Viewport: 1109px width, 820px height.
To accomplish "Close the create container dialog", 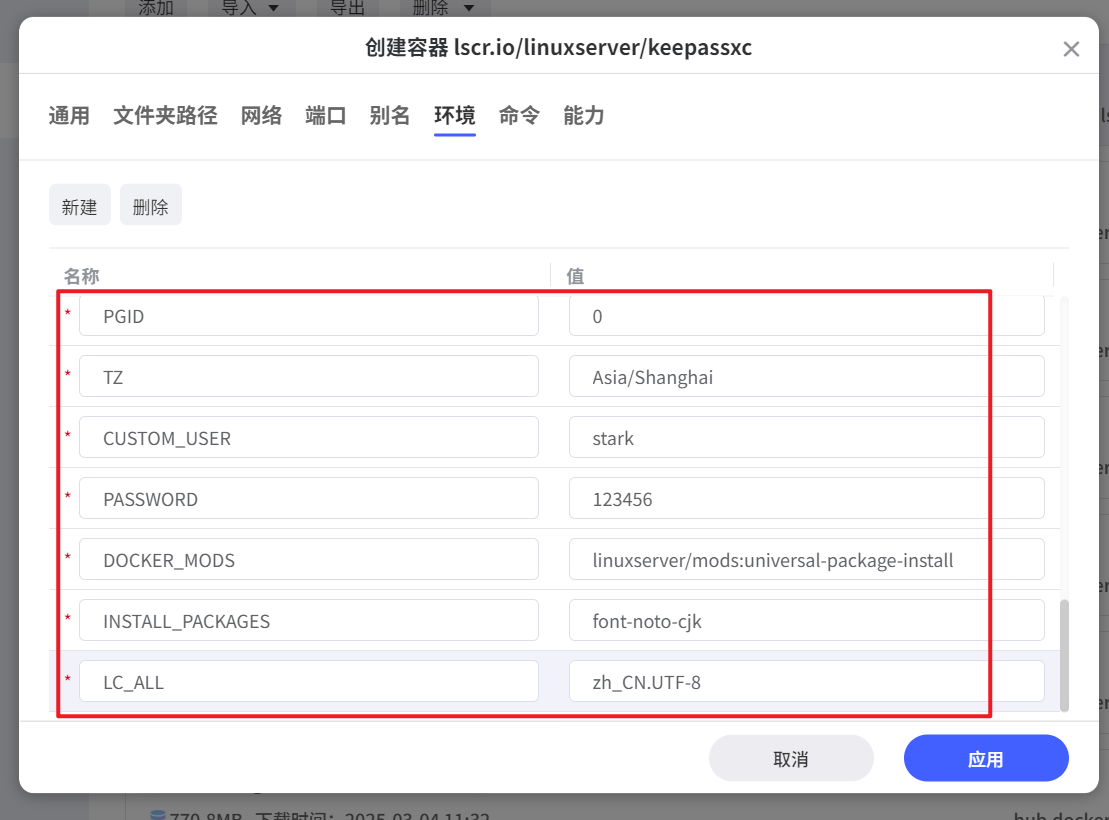I will pyautogui.click(x=1071, y=49).
